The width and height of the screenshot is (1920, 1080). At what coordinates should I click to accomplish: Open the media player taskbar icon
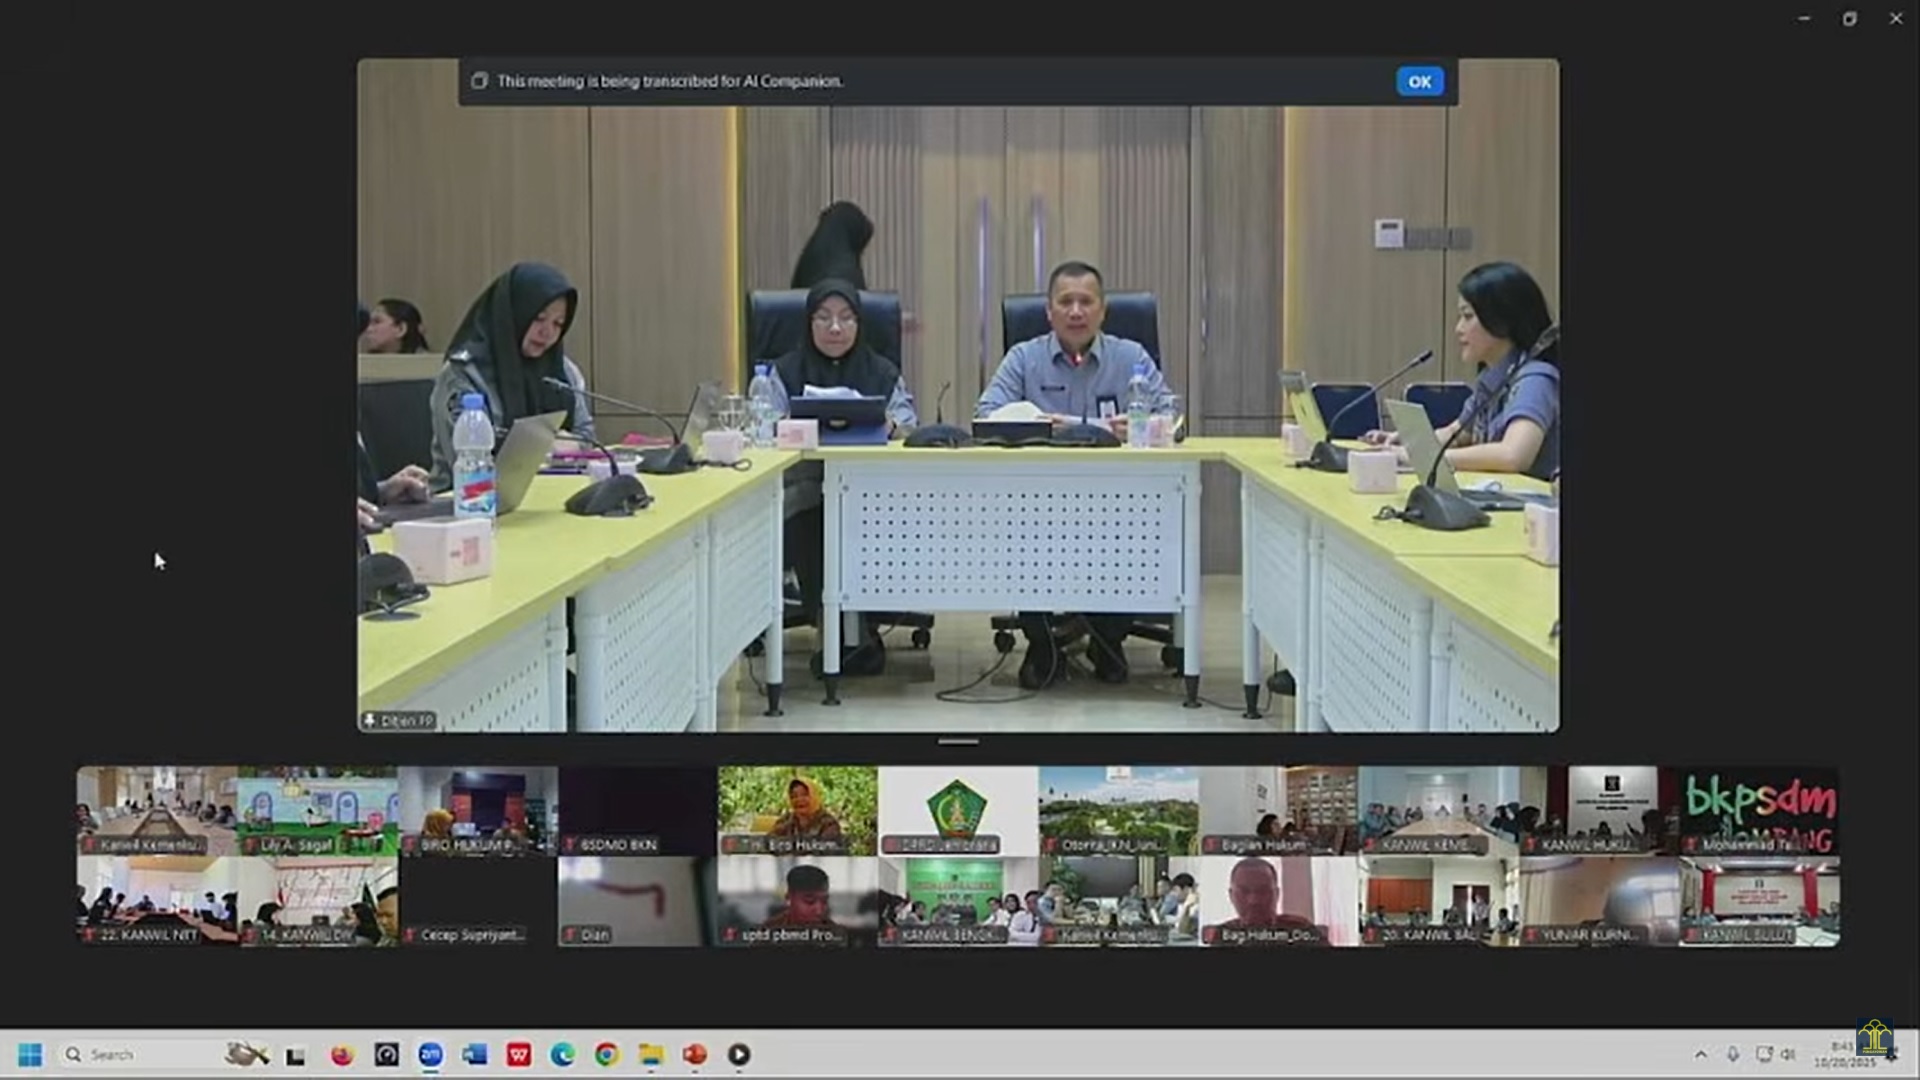[x=739, y=1054]
